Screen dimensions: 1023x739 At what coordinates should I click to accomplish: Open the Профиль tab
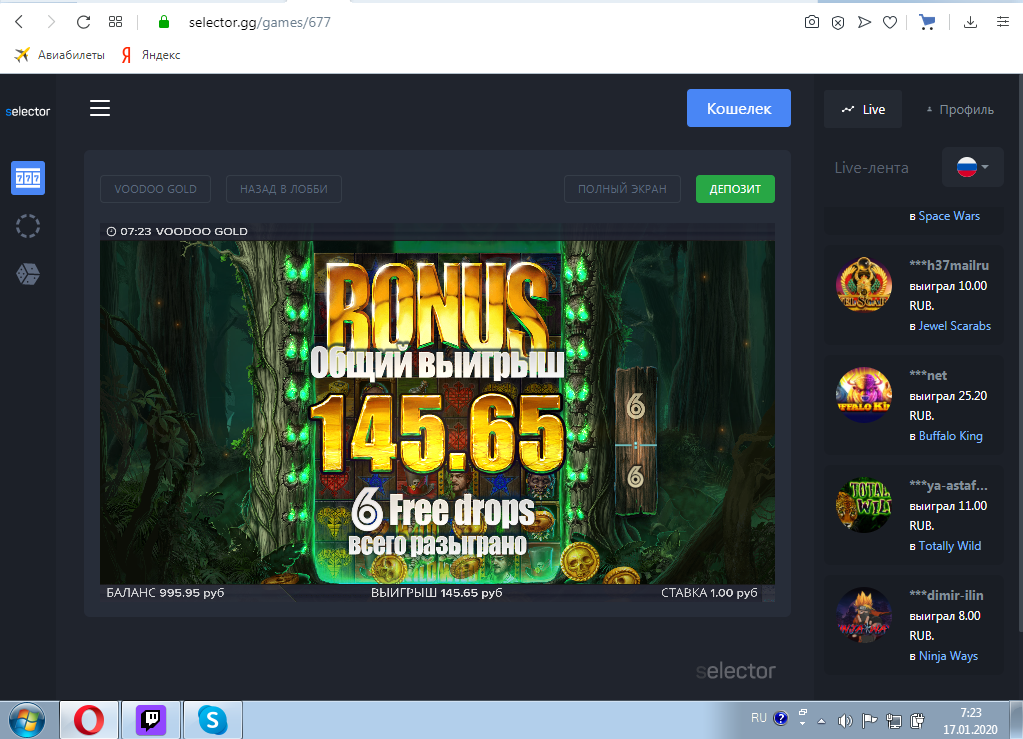pyautogui.click(x=960, y=109)
